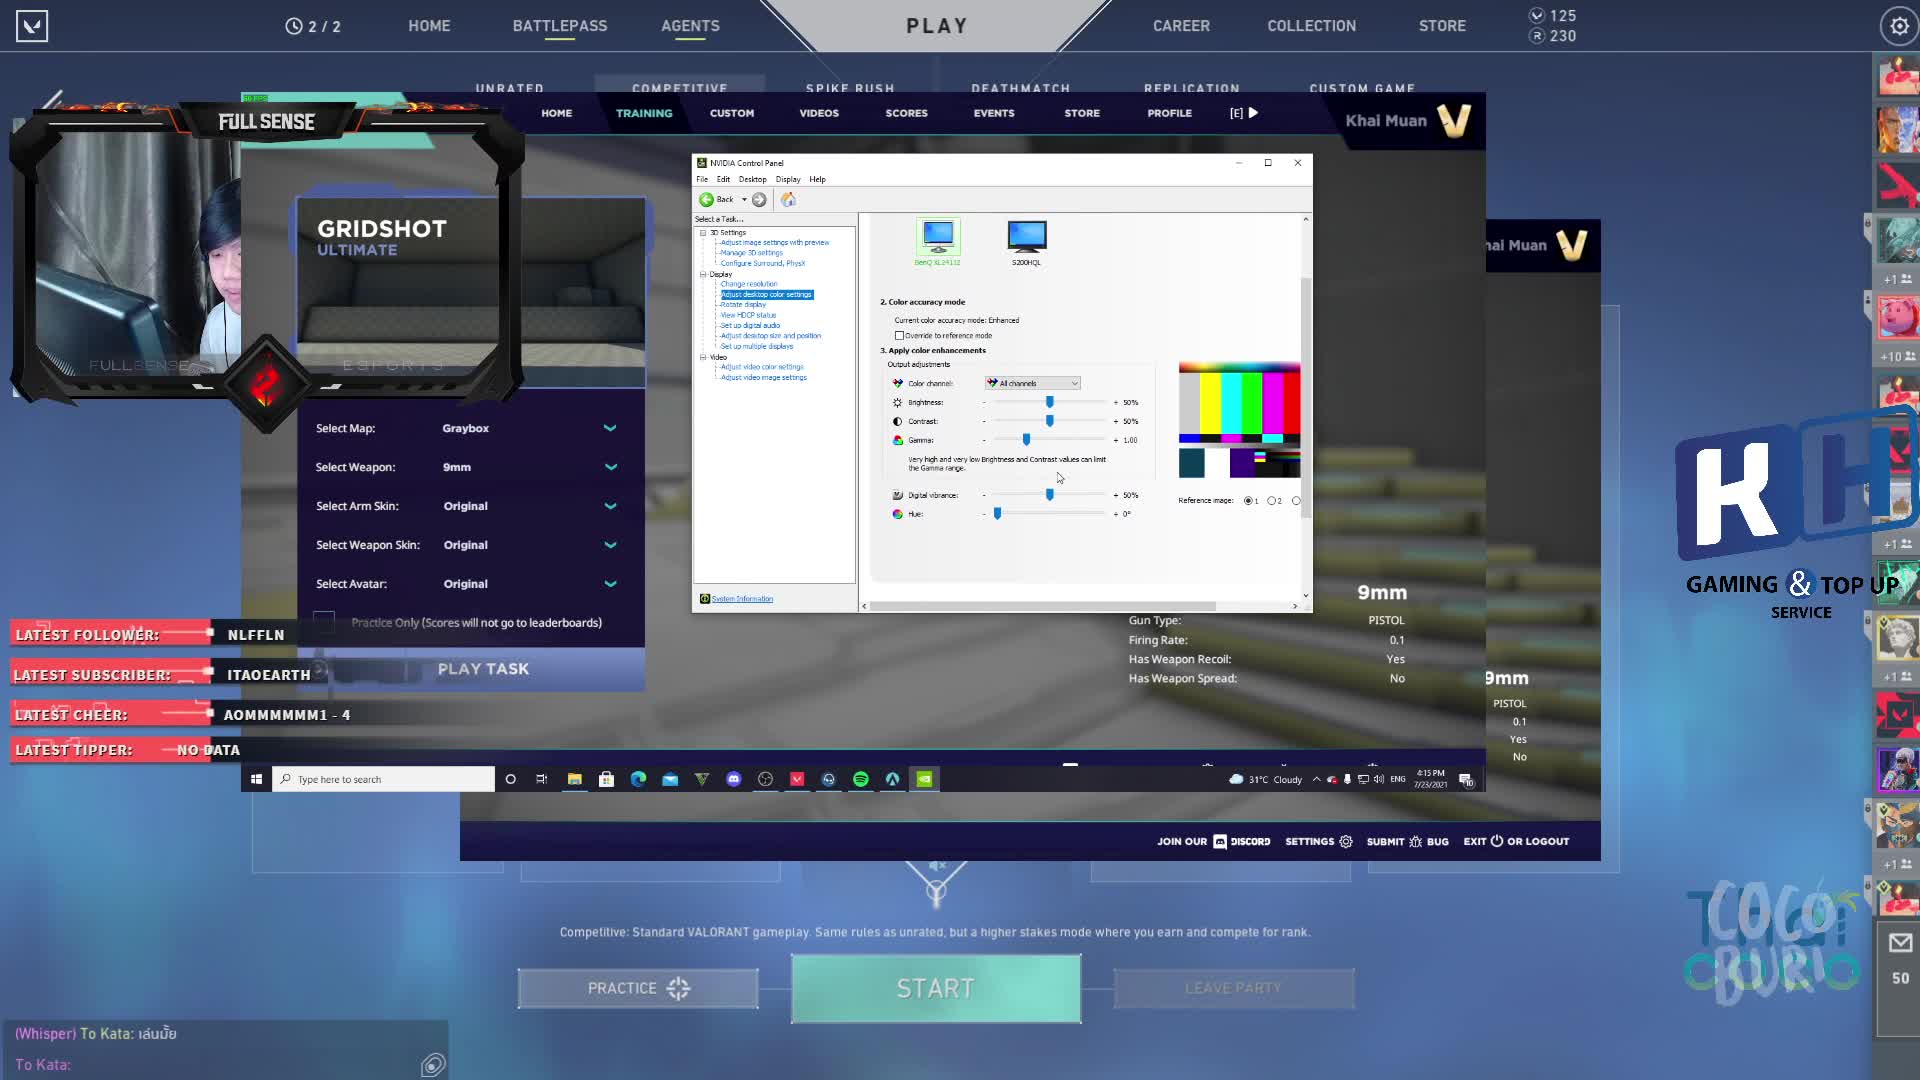This screenshot has width=1920, height=1080.
Task: Expand the Select Arm Skin dropdown
Action: pyautogui.click(x=610, y=506)
